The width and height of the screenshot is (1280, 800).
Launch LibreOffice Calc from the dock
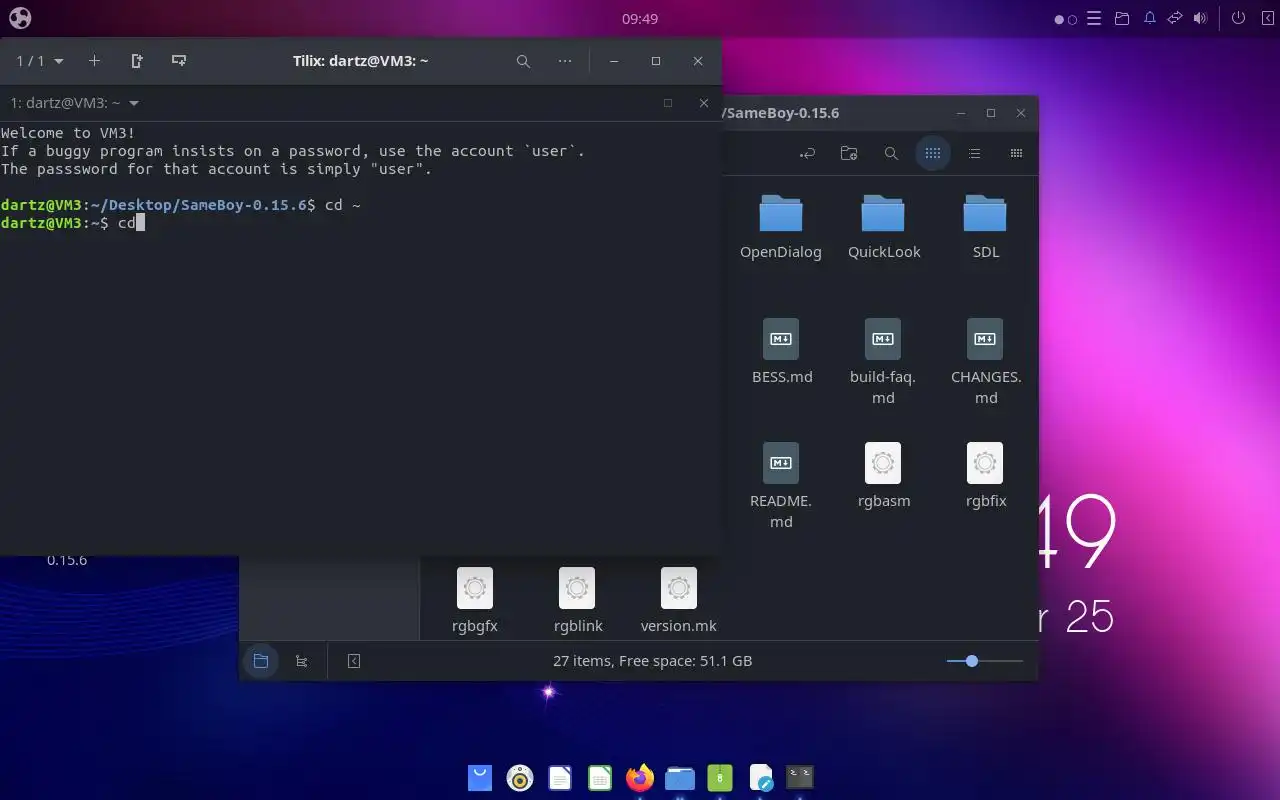click(x=600, y=777)
